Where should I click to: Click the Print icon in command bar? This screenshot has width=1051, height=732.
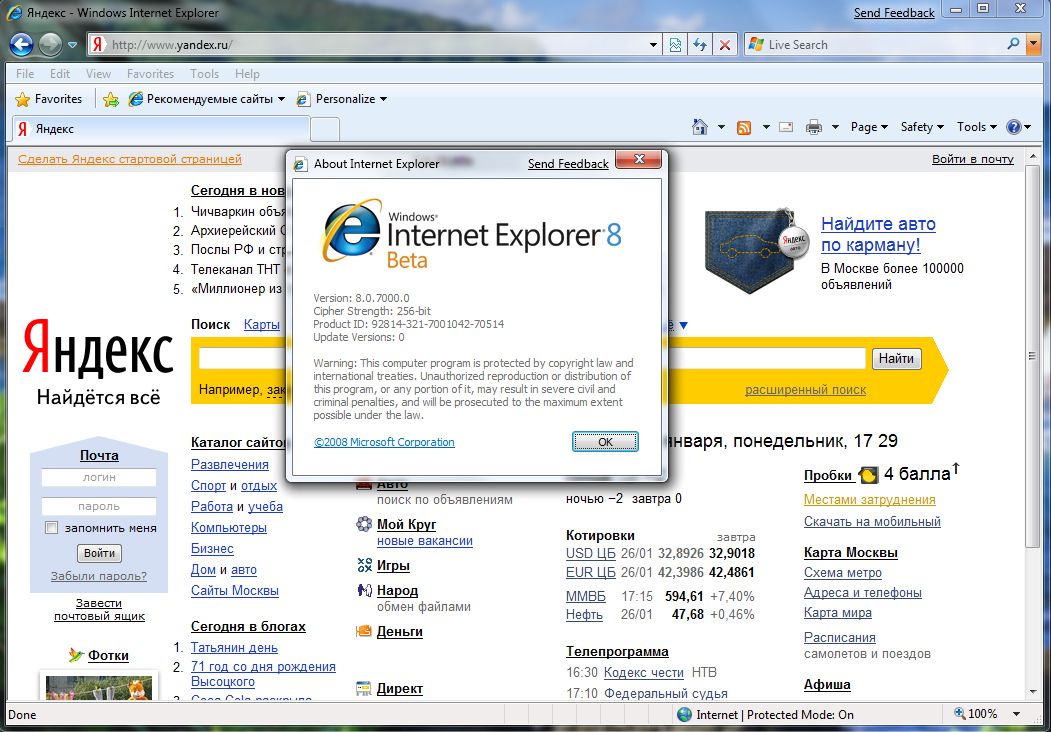pyautogui.click(x=814, y=127)
